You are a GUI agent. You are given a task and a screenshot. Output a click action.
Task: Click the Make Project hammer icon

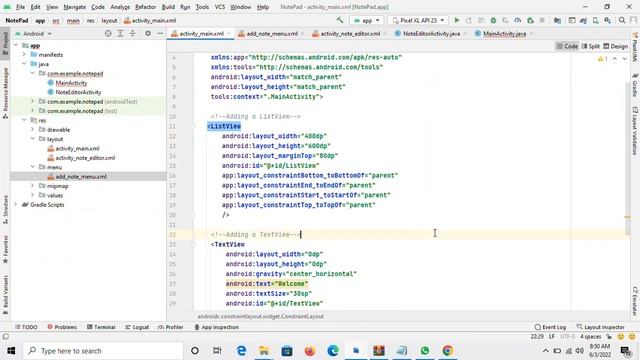coord(340,20)
